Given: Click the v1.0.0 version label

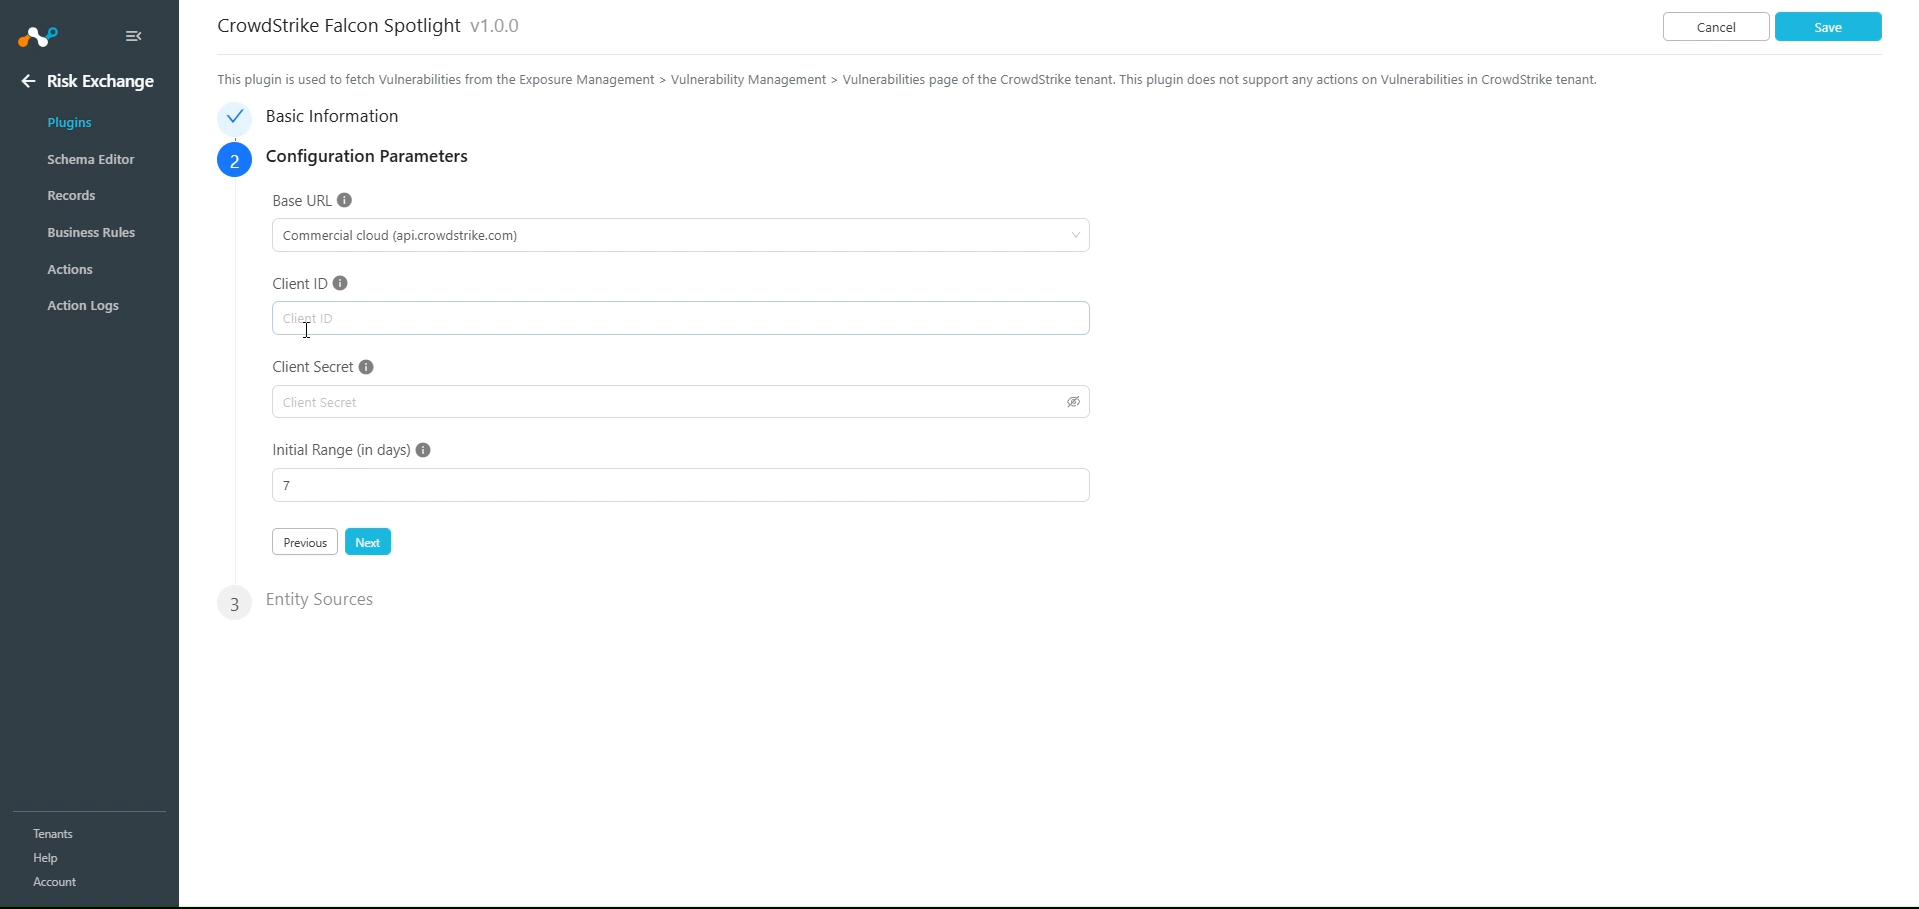Looking at the screenshot, I should click(494, 26).
